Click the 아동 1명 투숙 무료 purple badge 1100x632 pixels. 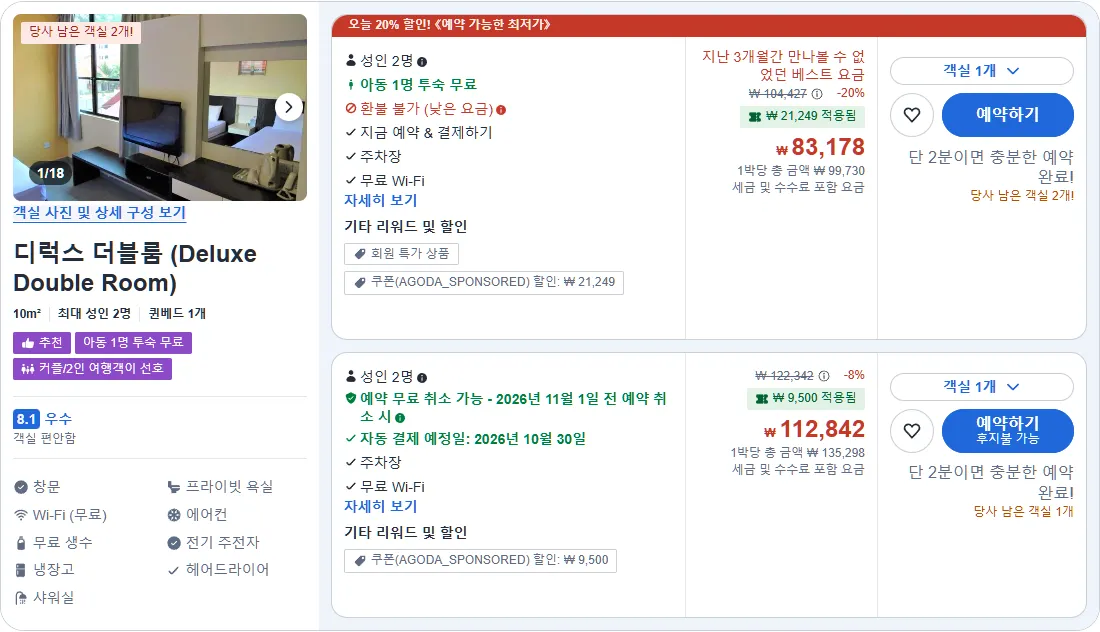(133, 342)
